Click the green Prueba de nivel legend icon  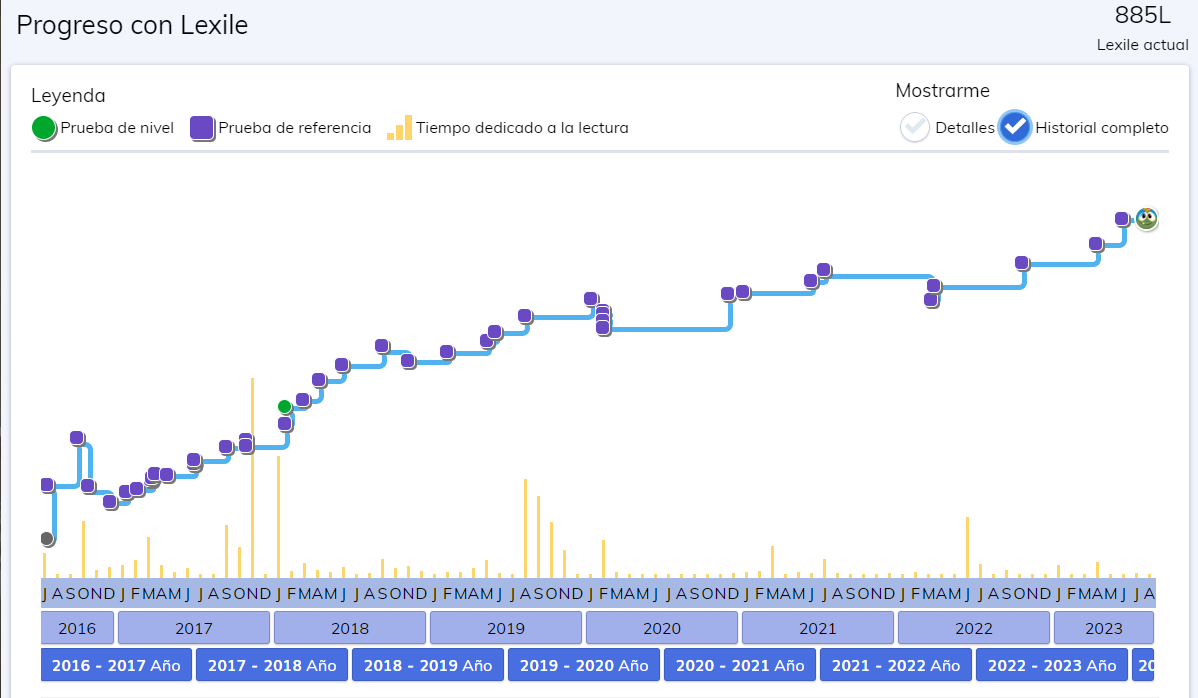(44, 128)
